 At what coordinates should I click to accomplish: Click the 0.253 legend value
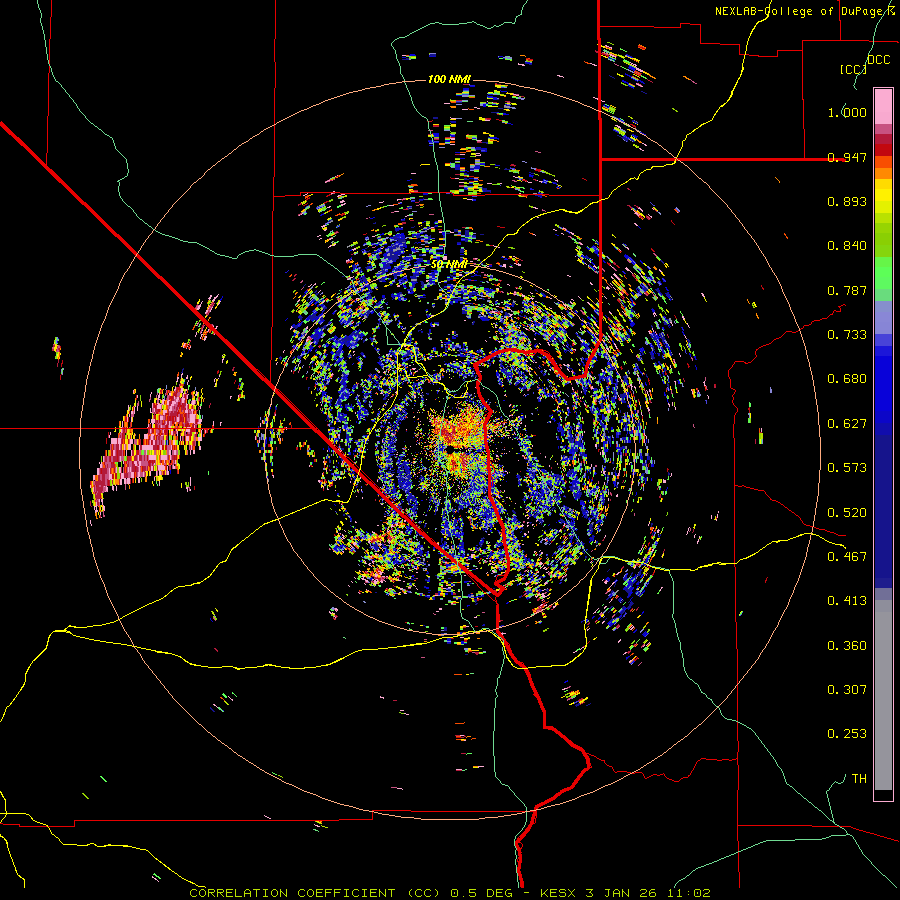tap(847, 734)
